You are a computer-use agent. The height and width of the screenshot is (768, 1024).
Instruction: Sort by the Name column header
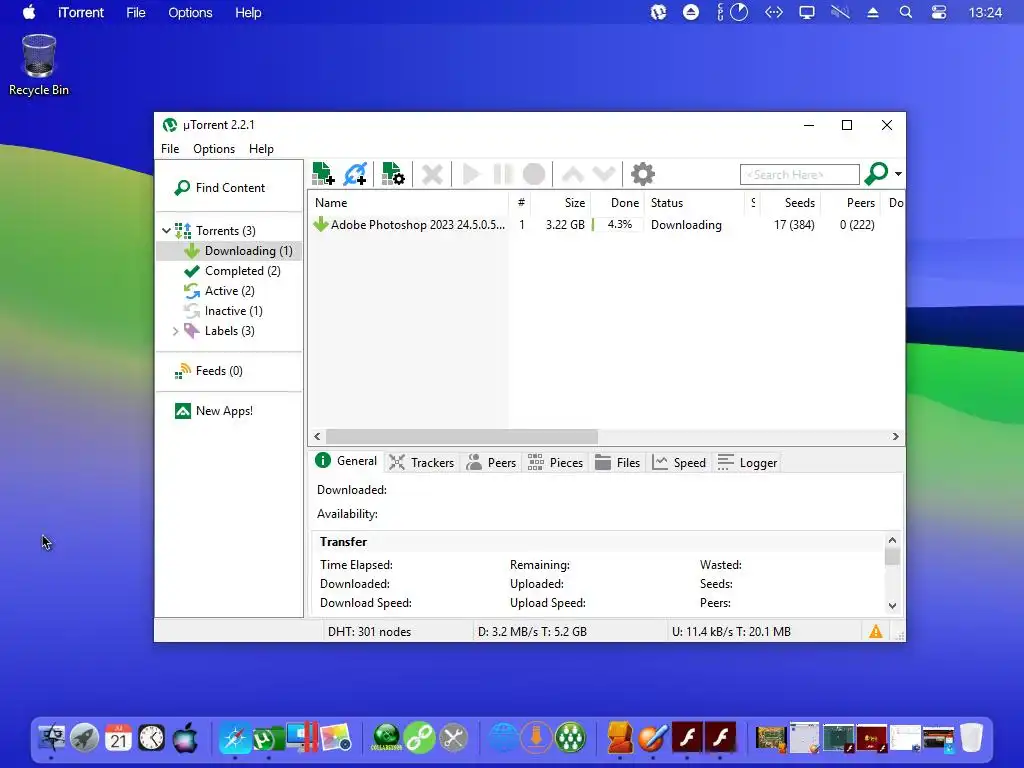pos(409,203)
